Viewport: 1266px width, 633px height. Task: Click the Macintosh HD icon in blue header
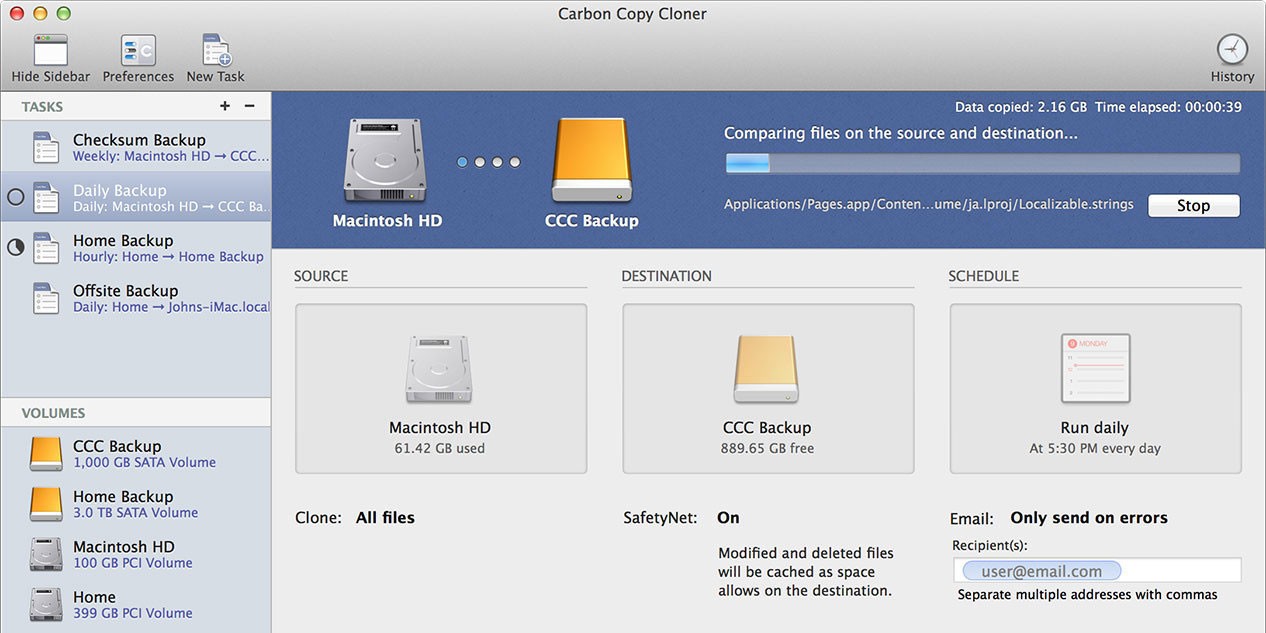point(386,162)
